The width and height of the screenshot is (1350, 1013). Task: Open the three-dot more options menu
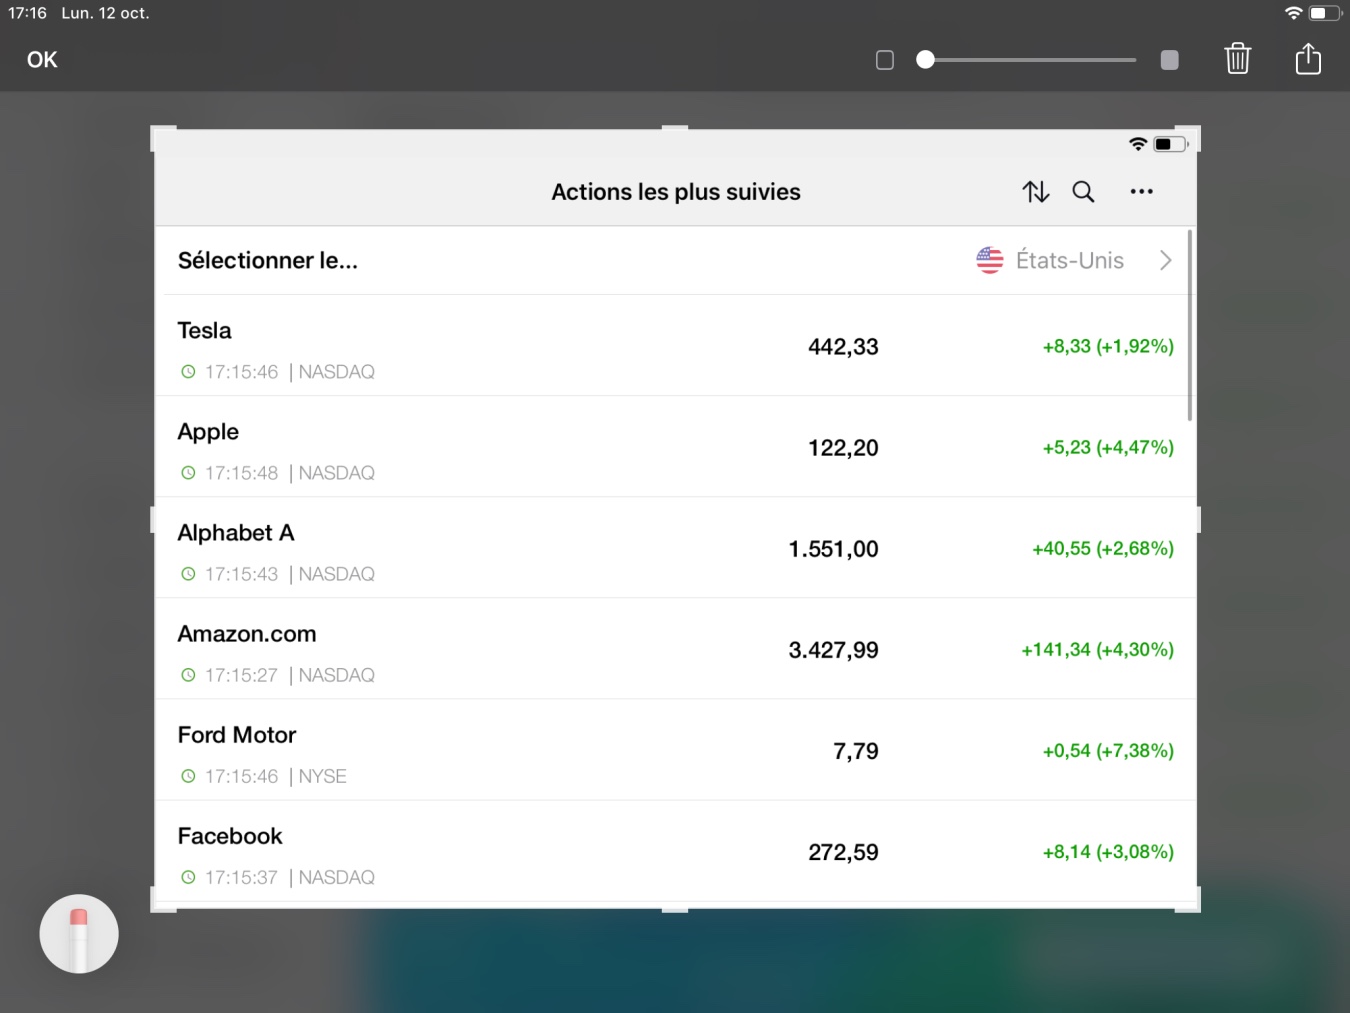pyautogui.click(x=1141, y=192)
